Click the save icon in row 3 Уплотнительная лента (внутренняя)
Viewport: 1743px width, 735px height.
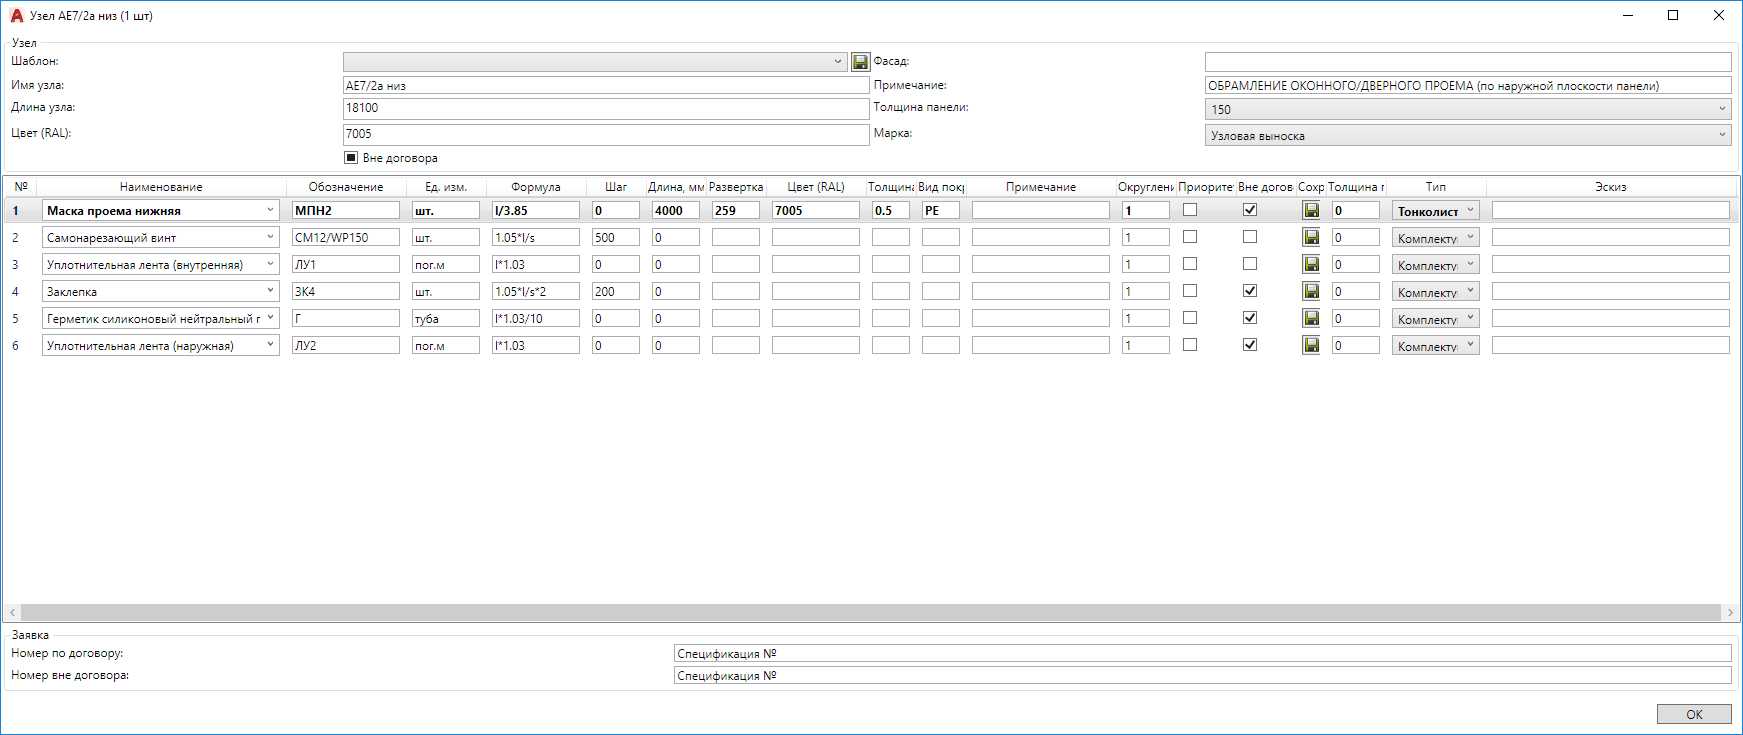pyautogui.click(x=1311, y=264)
